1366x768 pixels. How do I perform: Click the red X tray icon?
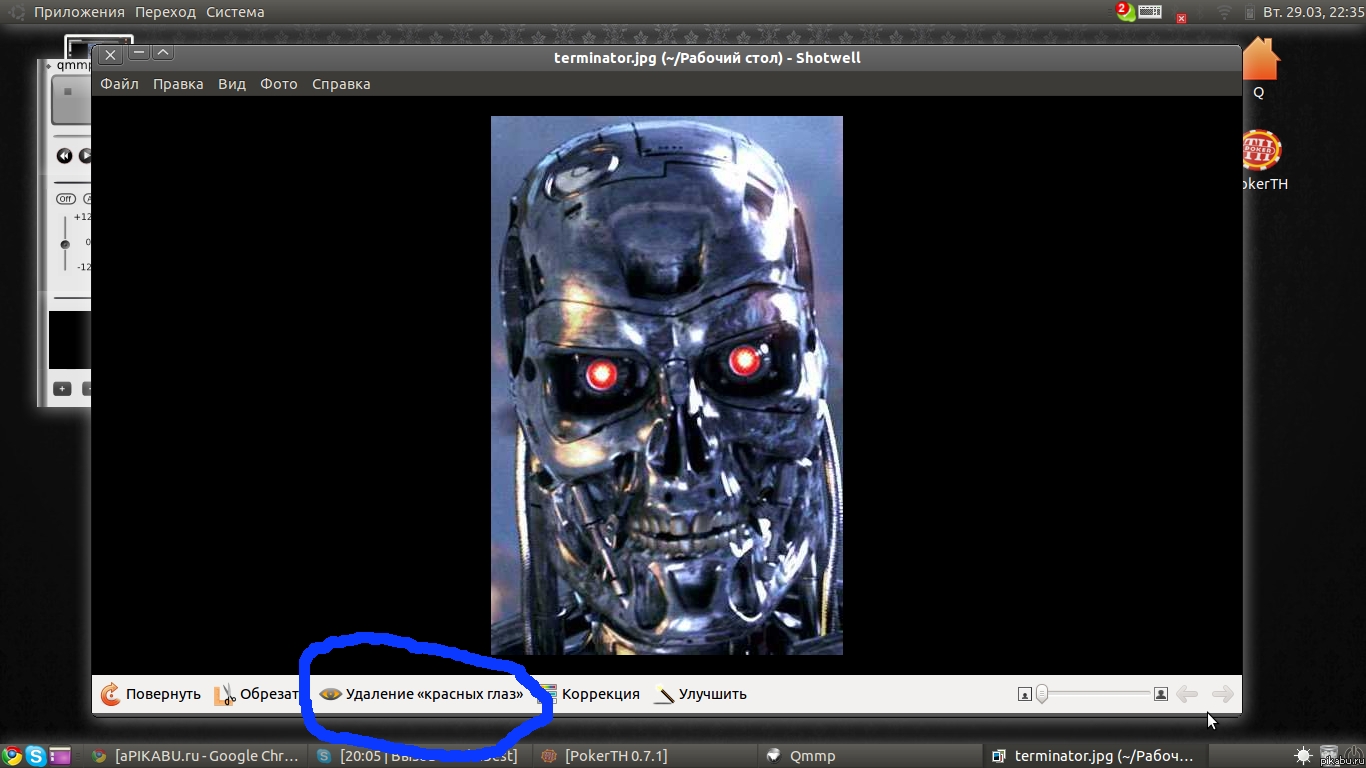pyautogui.click(x=1181, y=18)
